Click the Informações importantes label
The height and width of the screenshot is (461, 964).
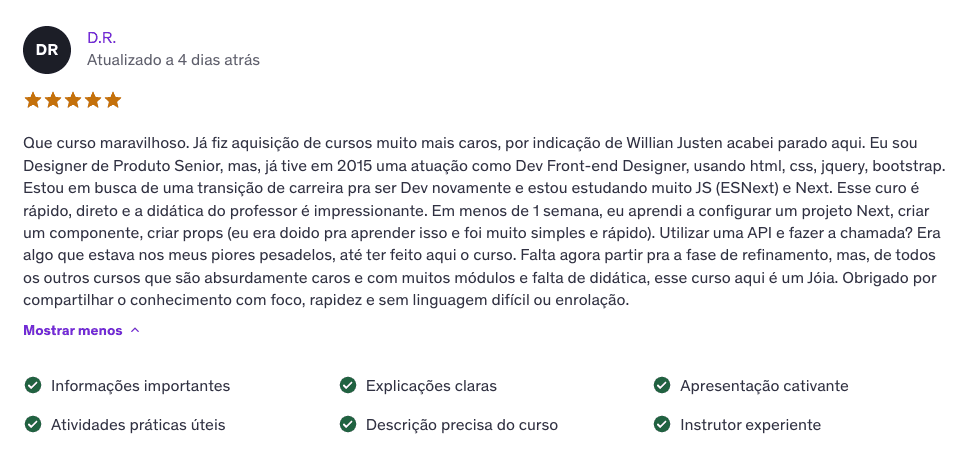(x=140, y=385)
